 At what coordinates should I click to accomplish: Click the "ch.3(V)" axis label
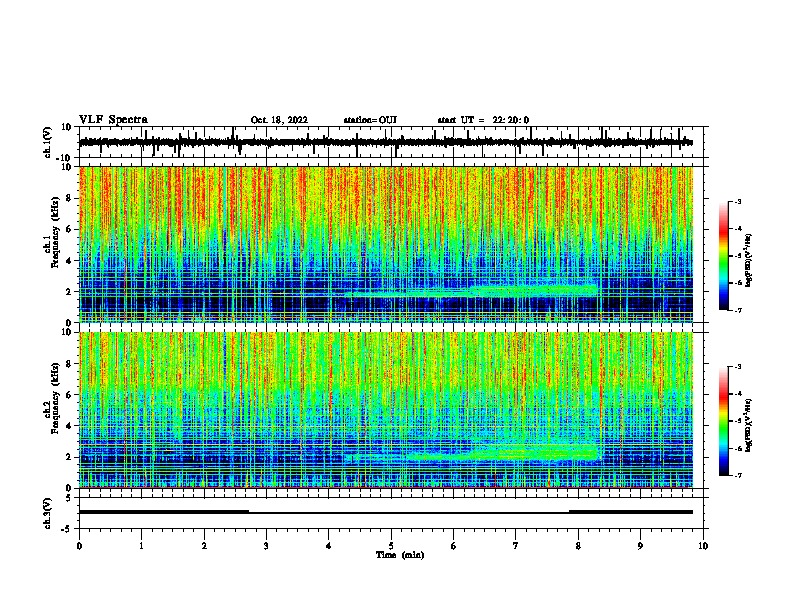(x=48, y=514)
